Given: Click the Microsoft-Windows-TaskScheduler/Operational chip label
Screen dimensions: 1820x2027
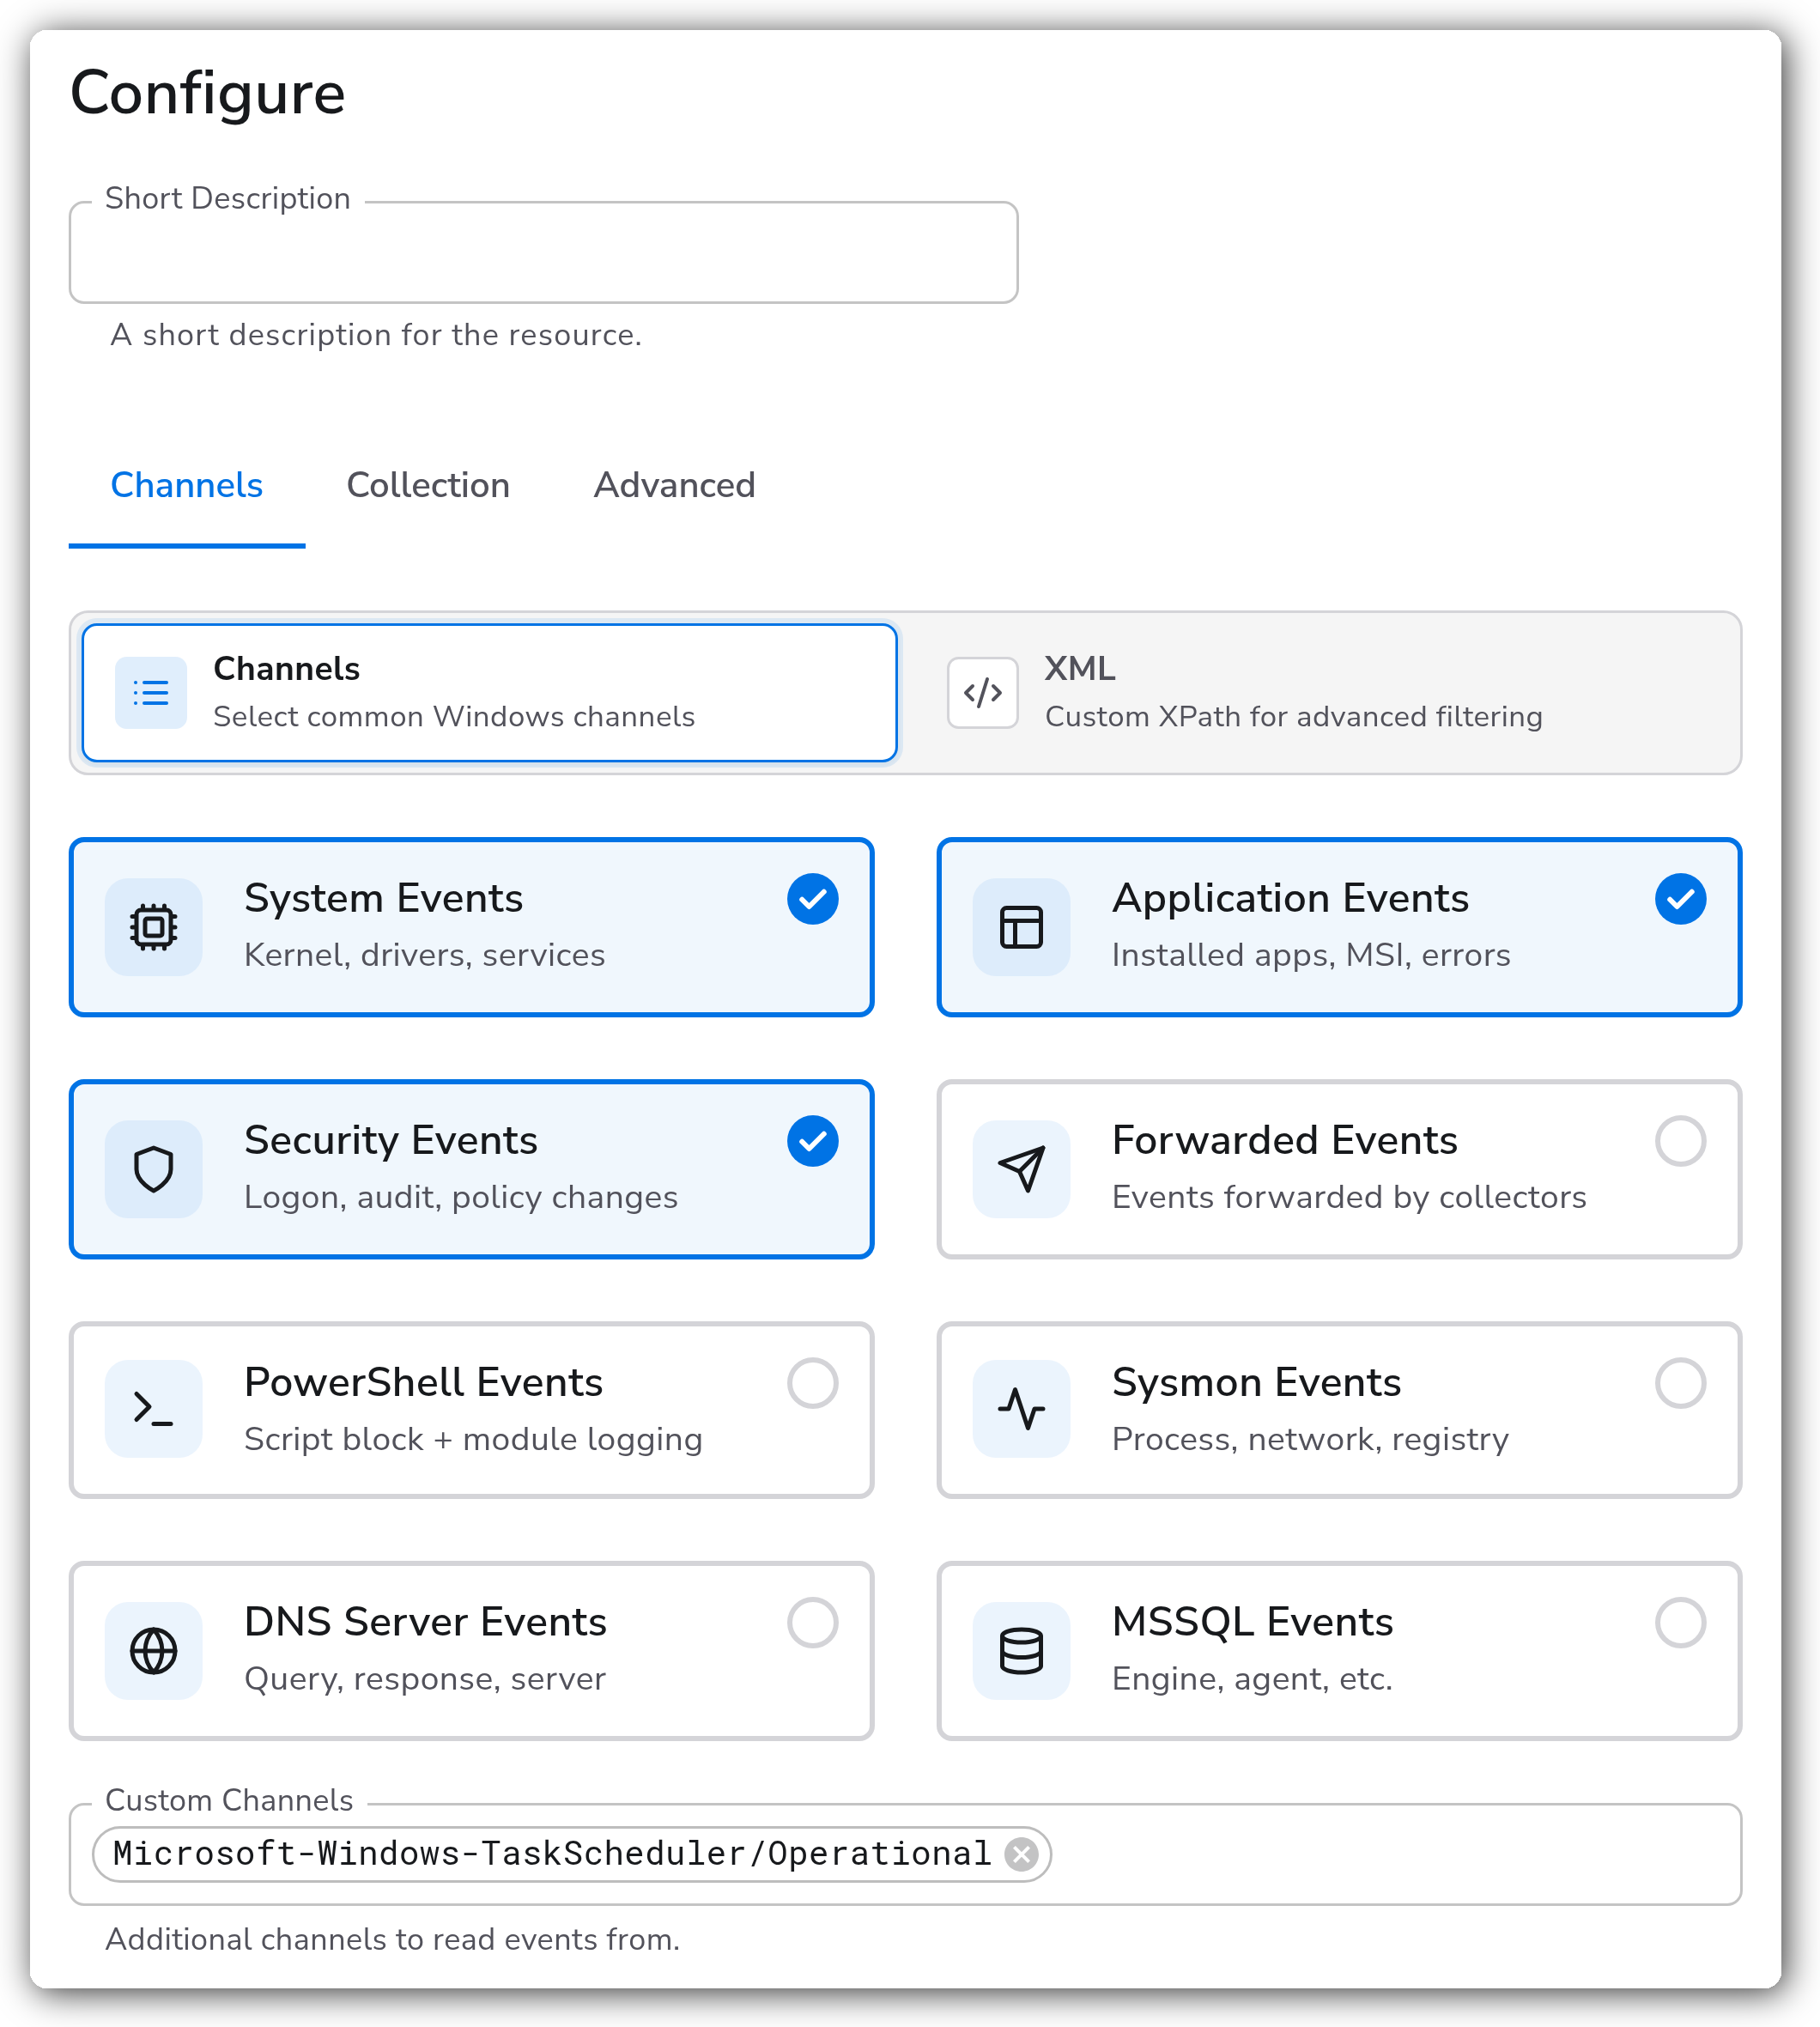Looking at the screenshot, I should 551,1854.
